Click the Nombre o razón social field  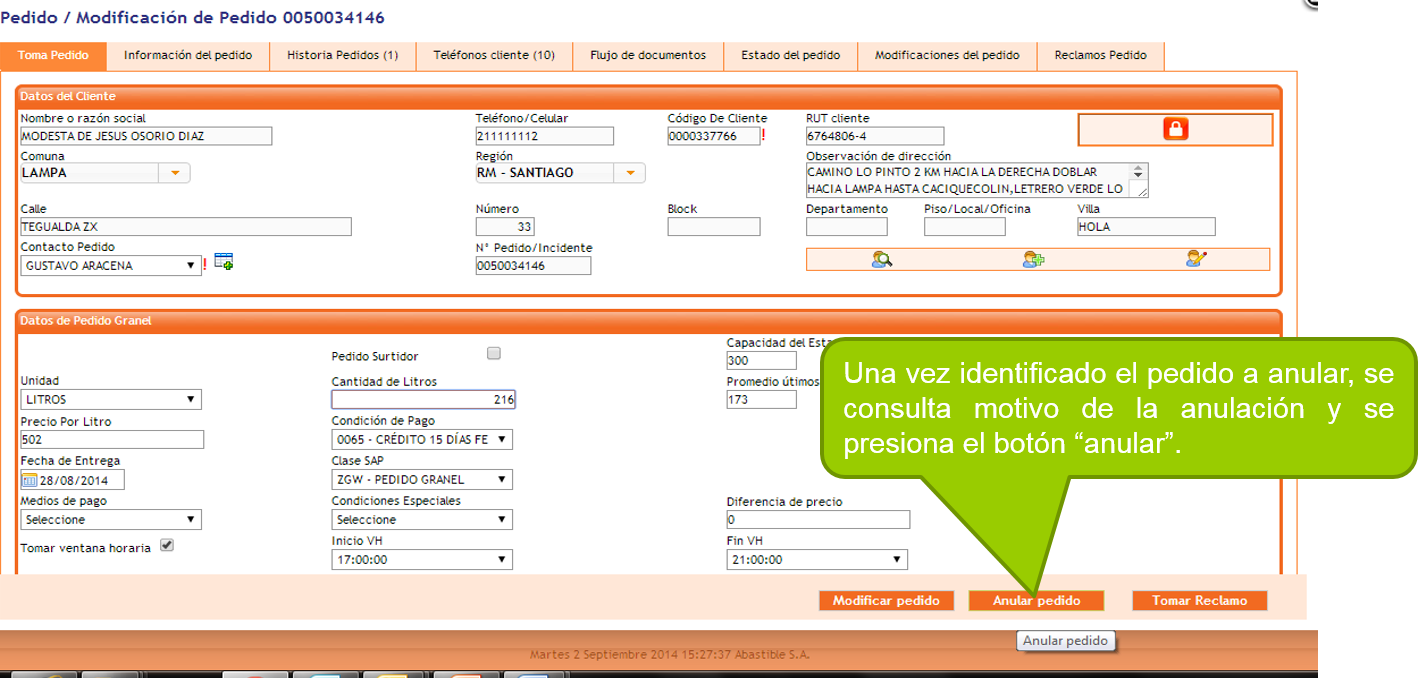point(146,137)
